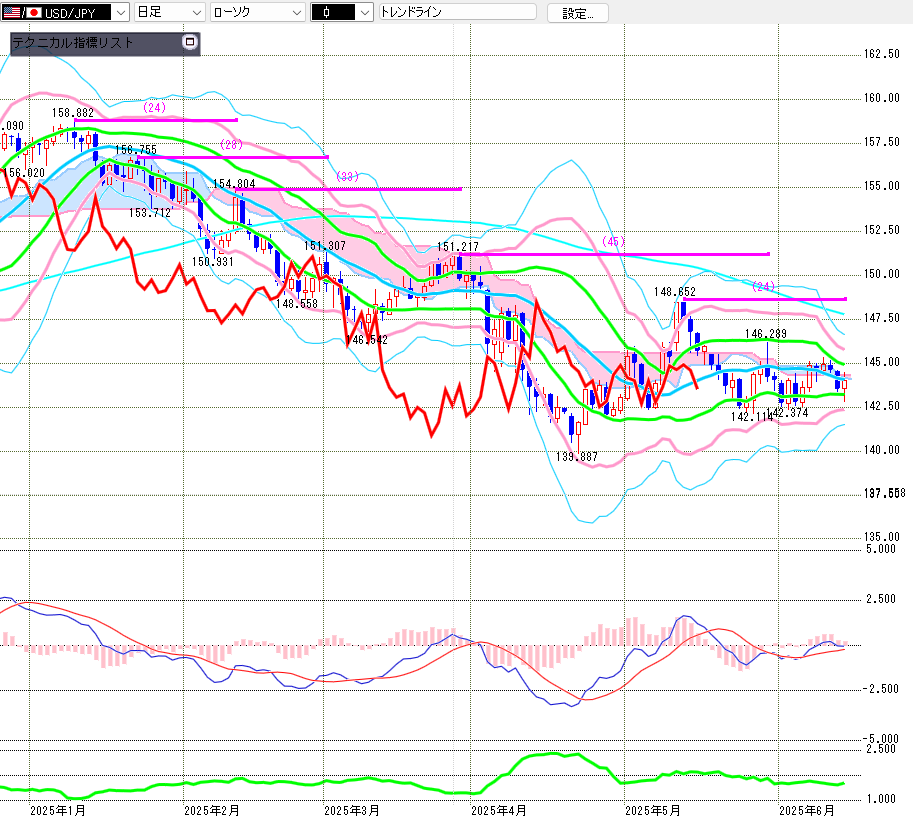This screenshot has width=913, height=819.
Task: Click the 160.00 price axis value
Action: 882,98
